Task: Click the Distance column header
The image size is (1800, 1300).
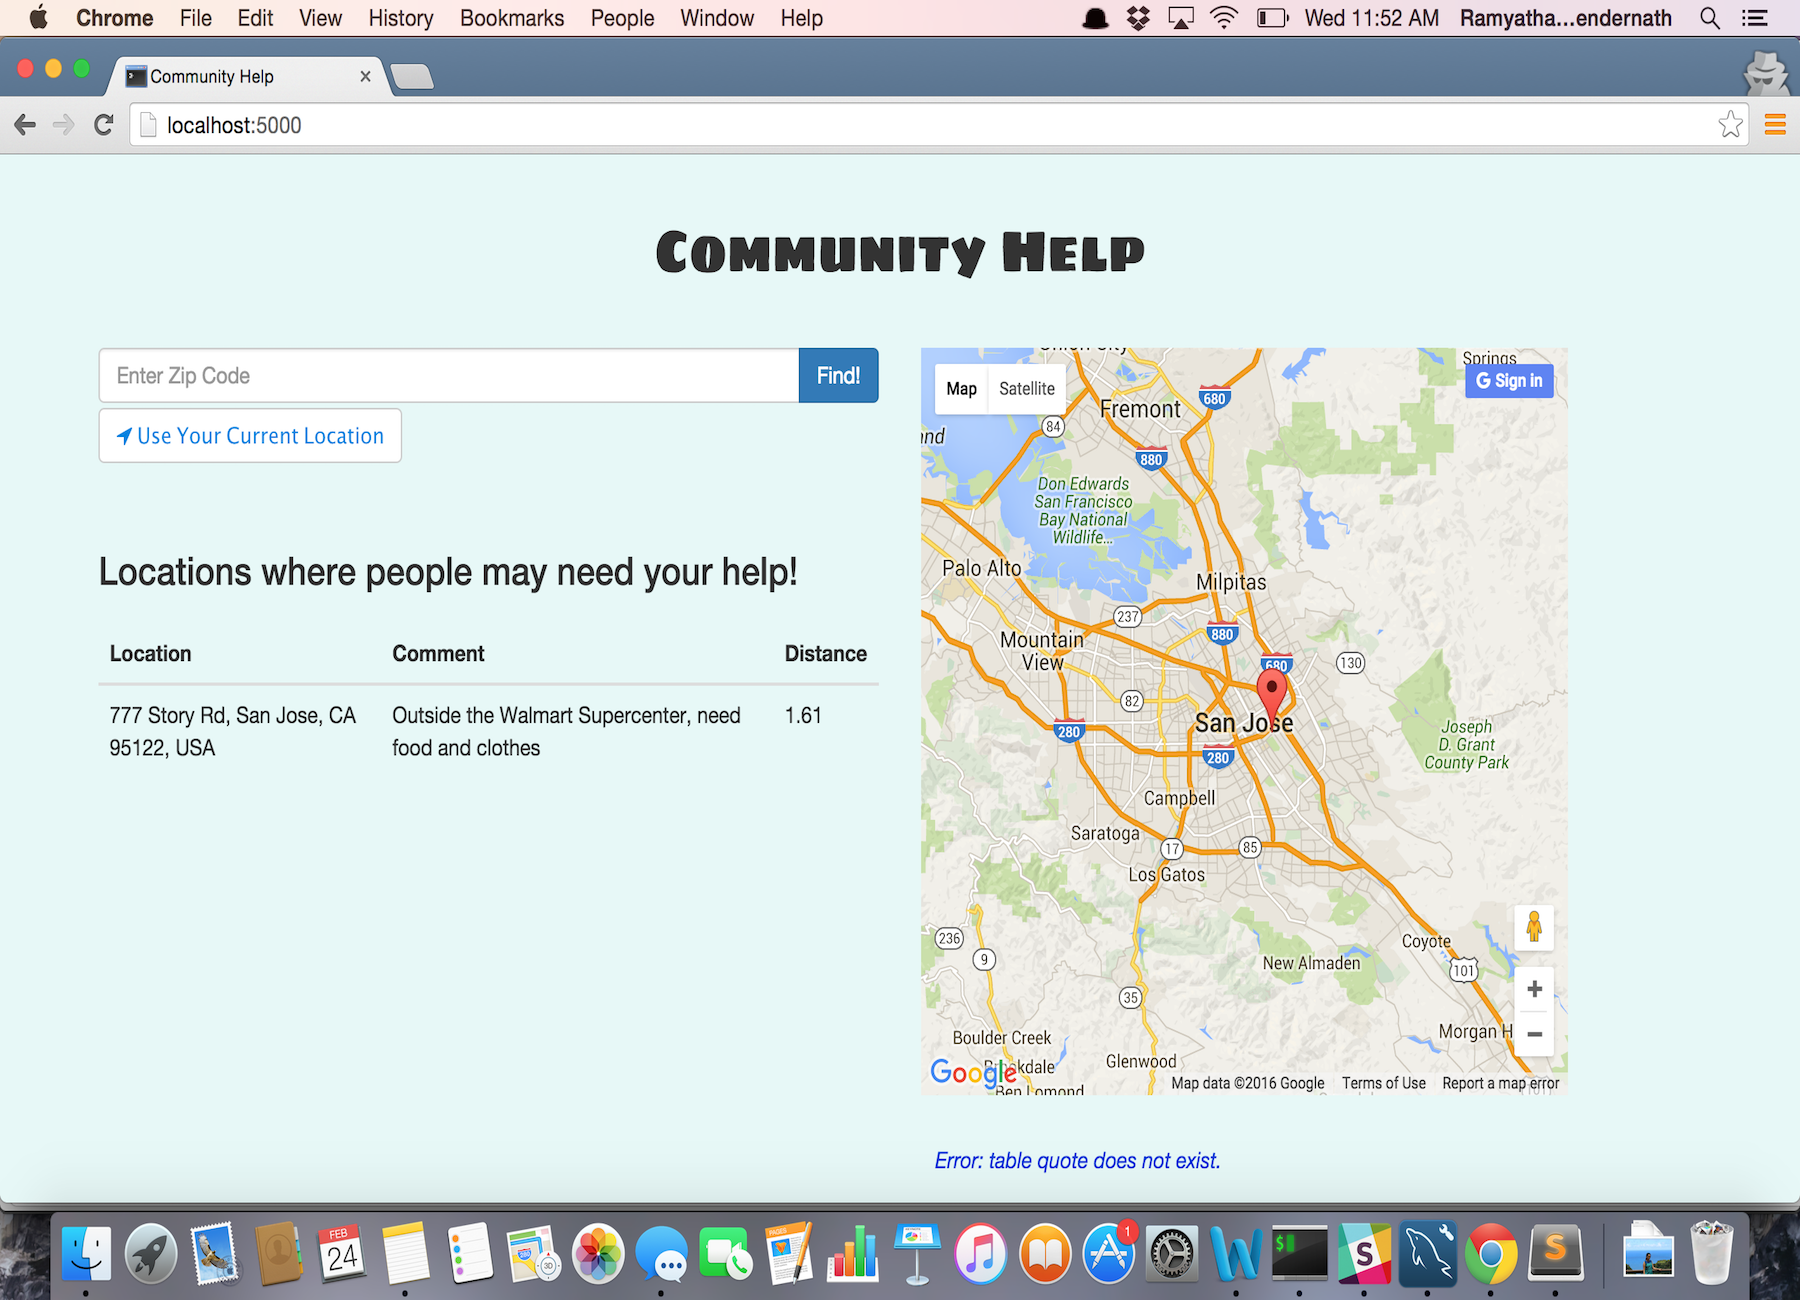Action: click(x=826, y=653)
